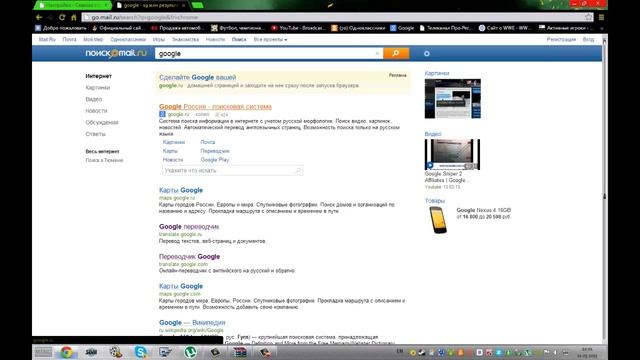Open the browser home page icon
The image size is (640, 360).
(x=74, y=17)
